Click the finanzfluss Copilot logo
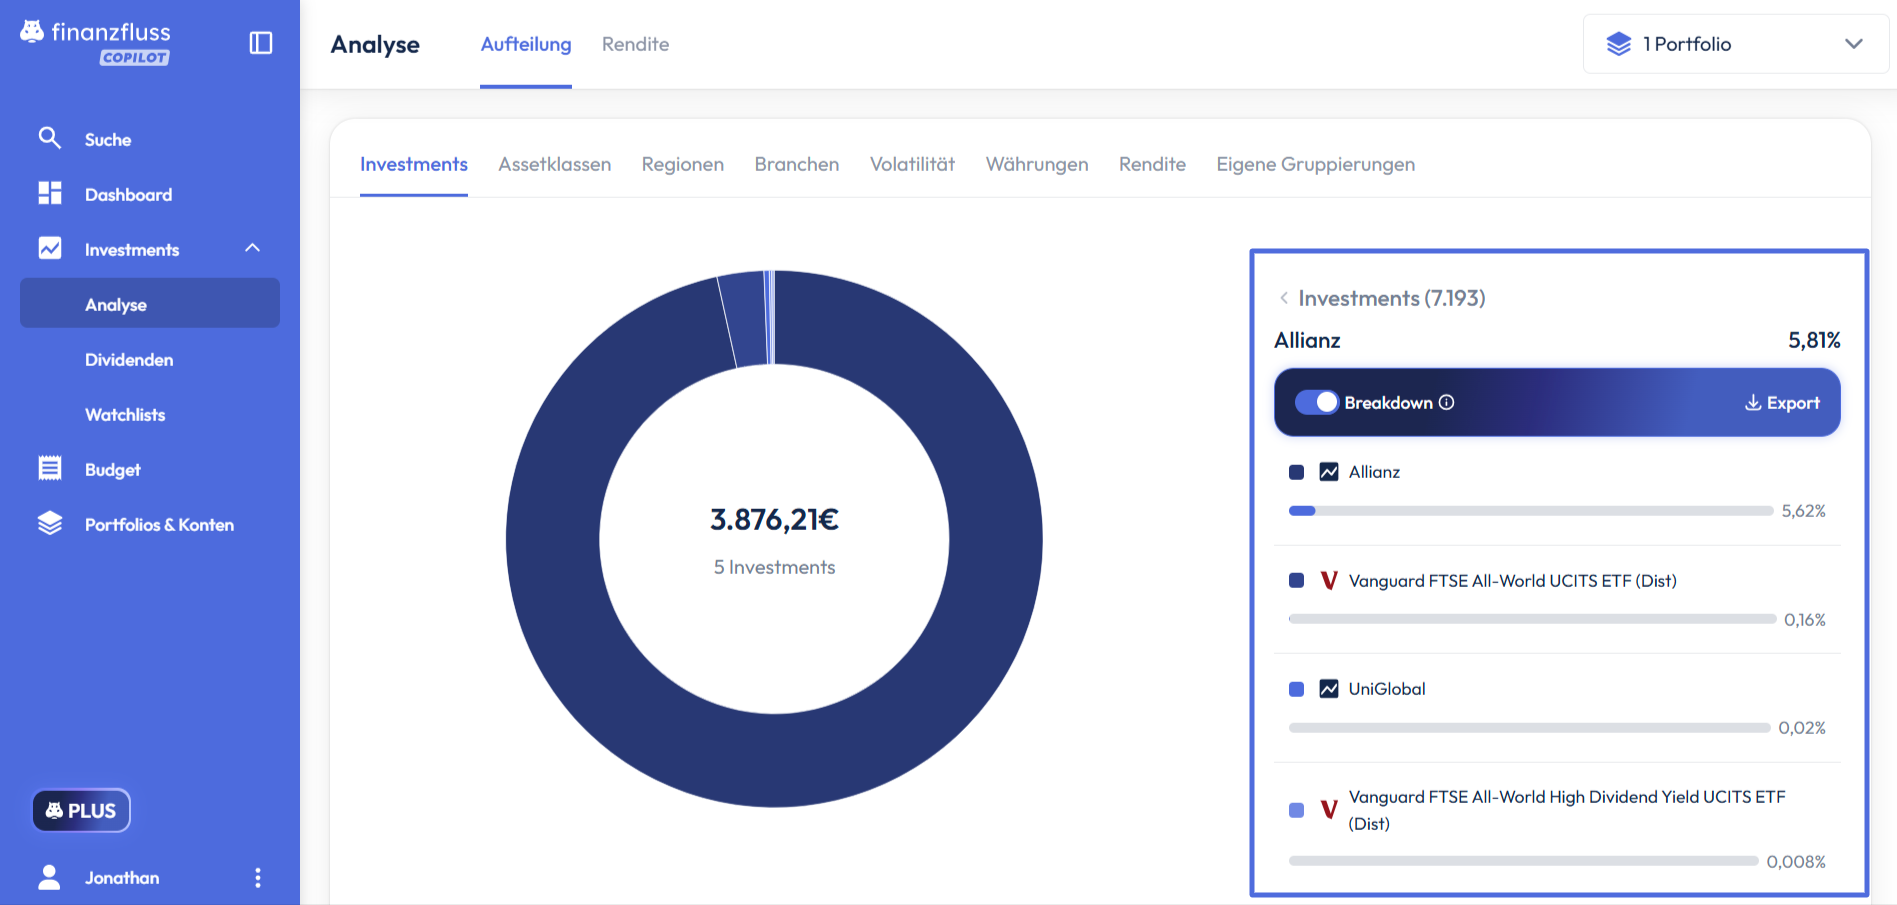The height and width of the screenshot is (905, 1897). 96,43
